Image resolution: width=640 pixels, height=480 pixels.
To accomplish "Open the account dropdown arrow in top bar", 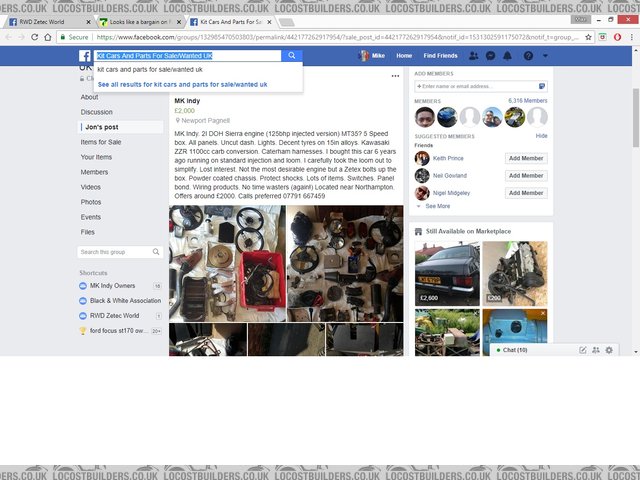I will coord(545,56).
